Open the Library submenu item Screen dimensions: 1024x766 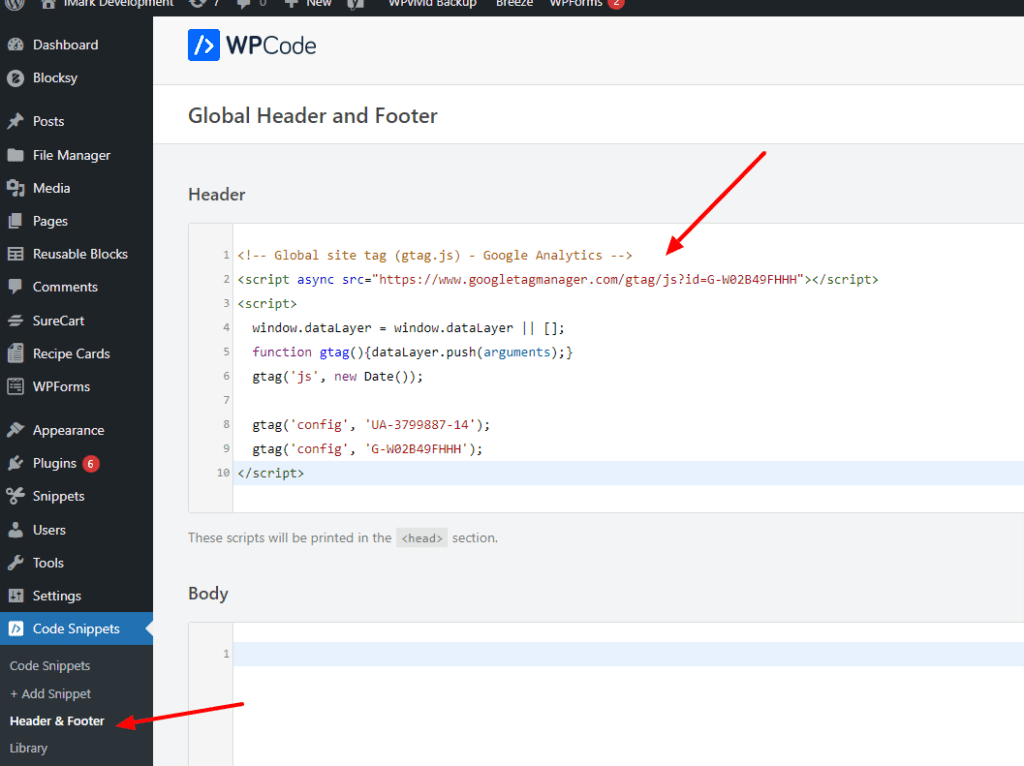[29, 748]
